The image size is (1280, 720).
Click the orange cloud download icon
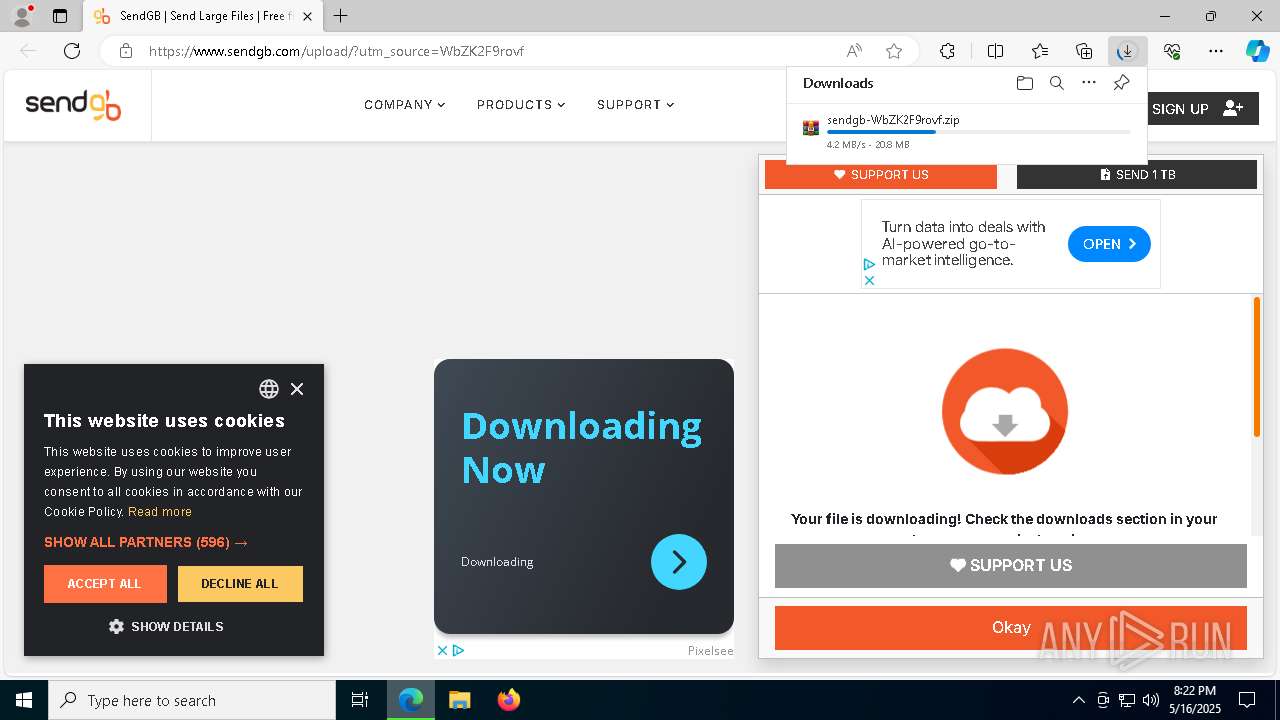tap(1005, 411)
